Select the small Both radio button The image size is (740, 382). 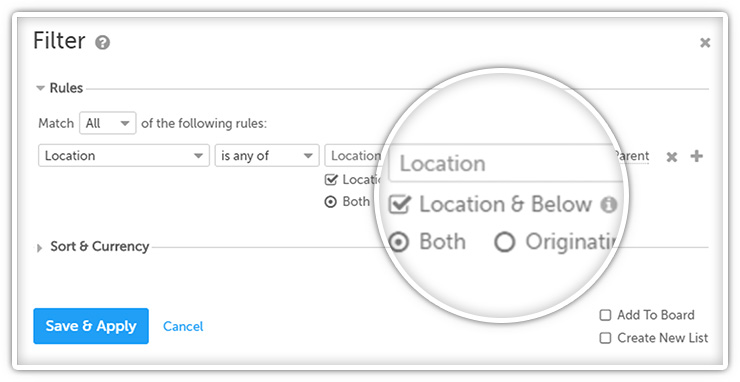point(331,202)
